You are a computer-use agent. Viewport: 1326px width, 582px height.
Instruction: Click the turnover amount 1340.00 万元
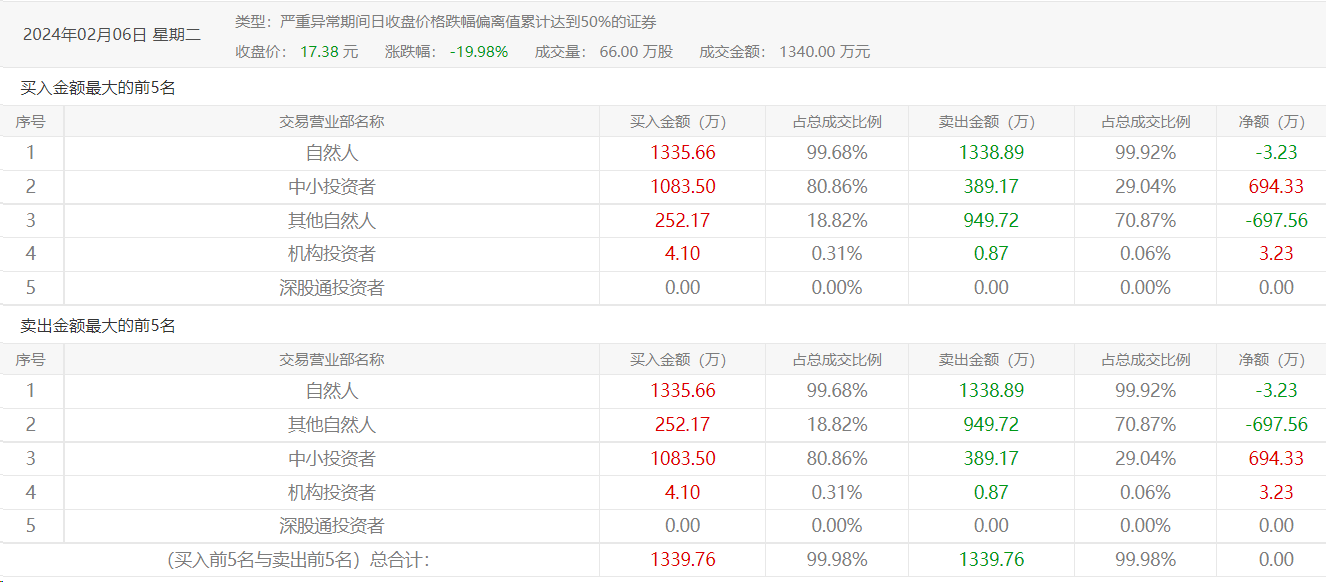(824, 51)
